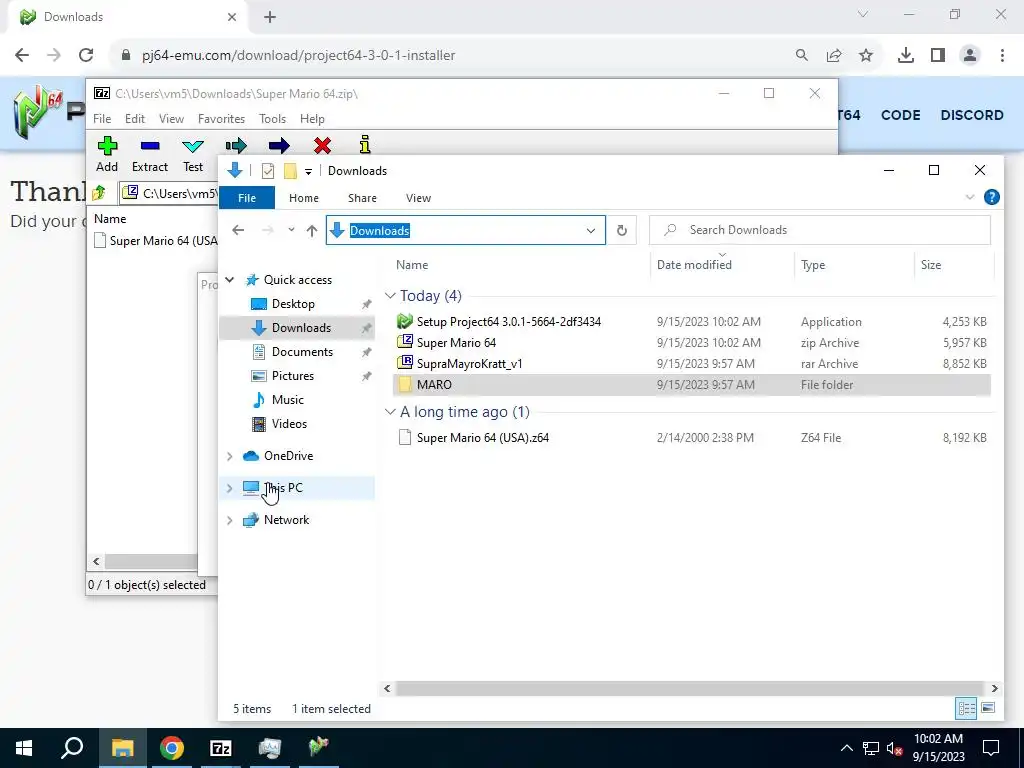This screenshot has height=768, width=1024.
Task: Open the Tools menu in 7-Zip
Action: [272, 119]
